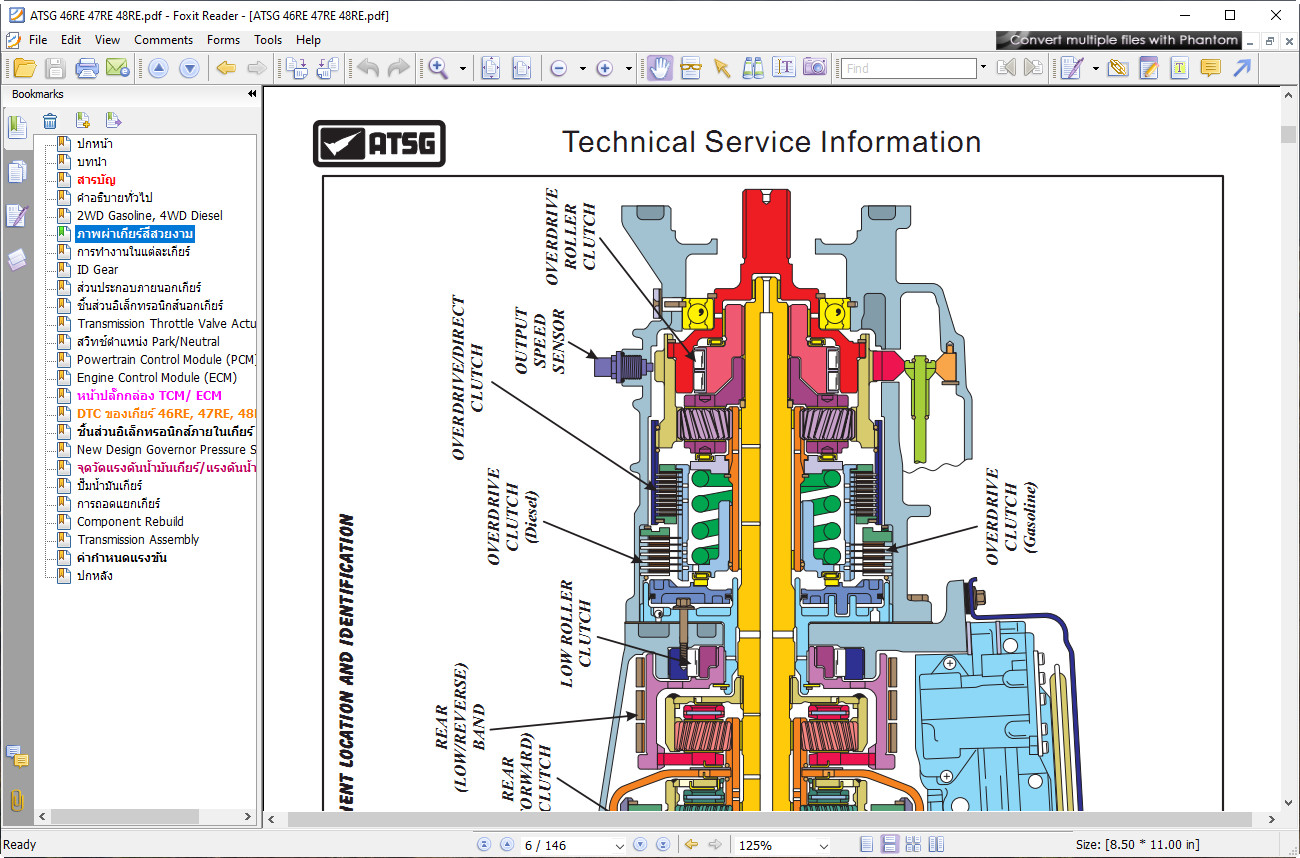Image resolution: width=1300 pixels, height=858 pixels.
Task: Open a file with the folder icon
Action: click(25, 68)
